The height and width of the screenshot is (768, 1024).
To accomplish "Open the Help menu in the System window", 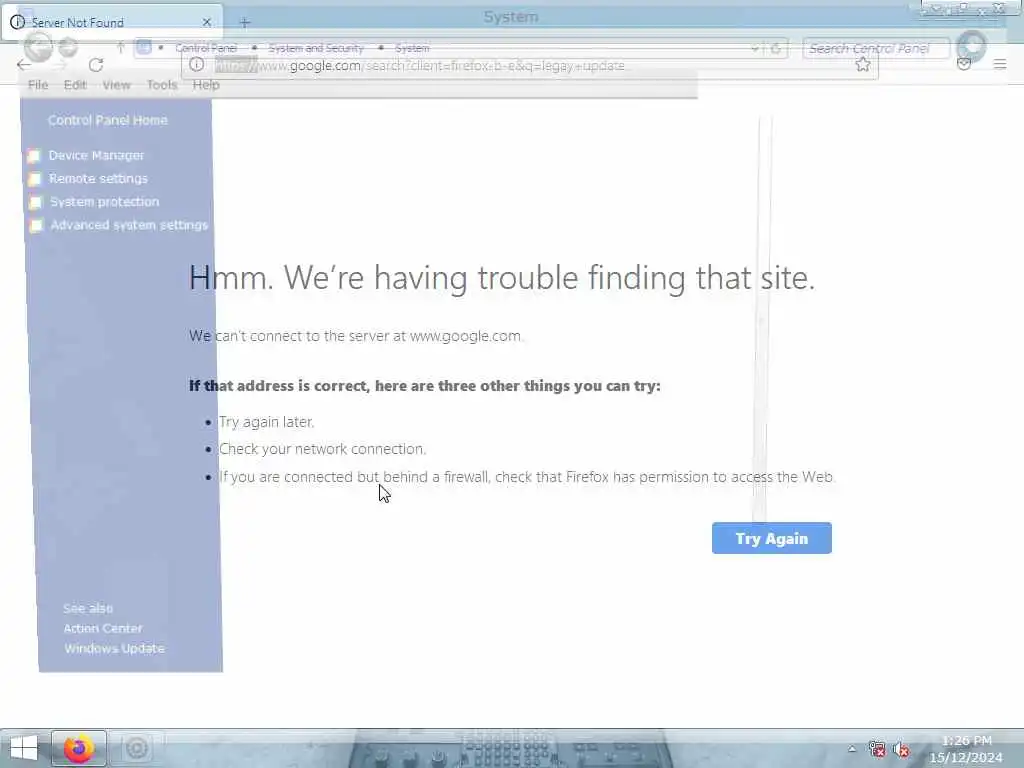I will pos(206,85).
